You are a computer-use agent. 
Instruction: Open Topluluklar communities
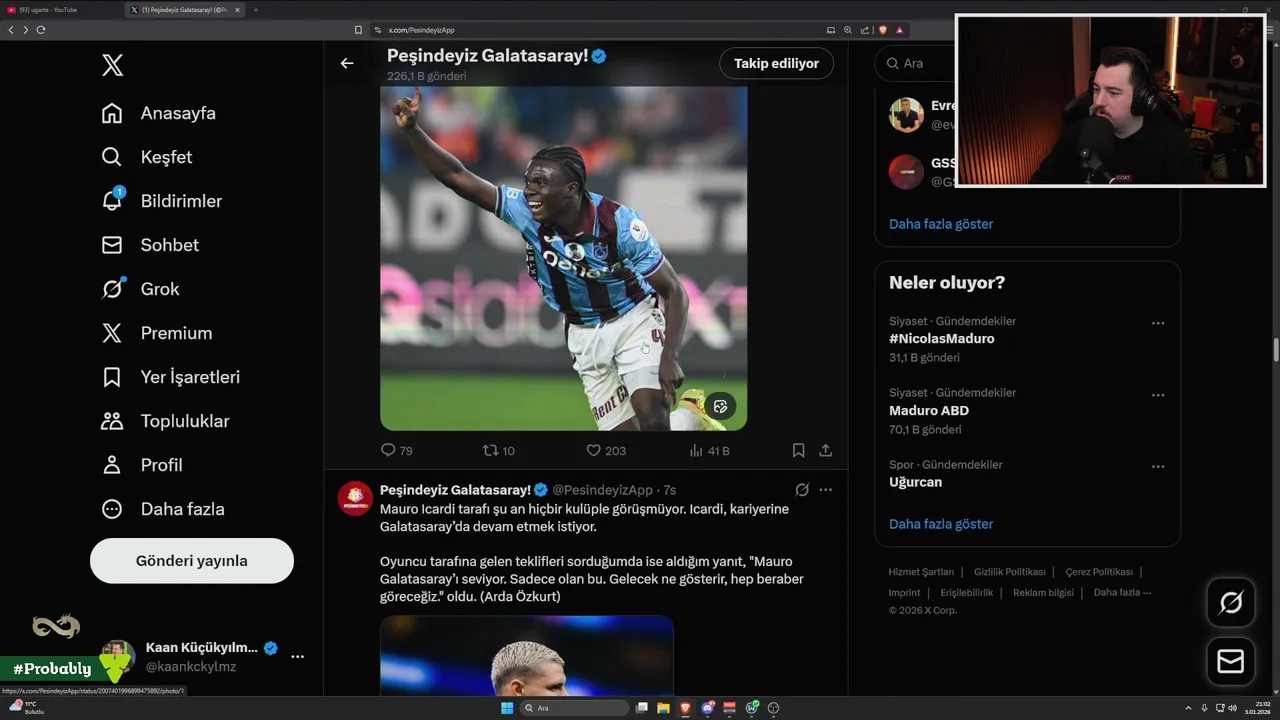tap(166, 421)
